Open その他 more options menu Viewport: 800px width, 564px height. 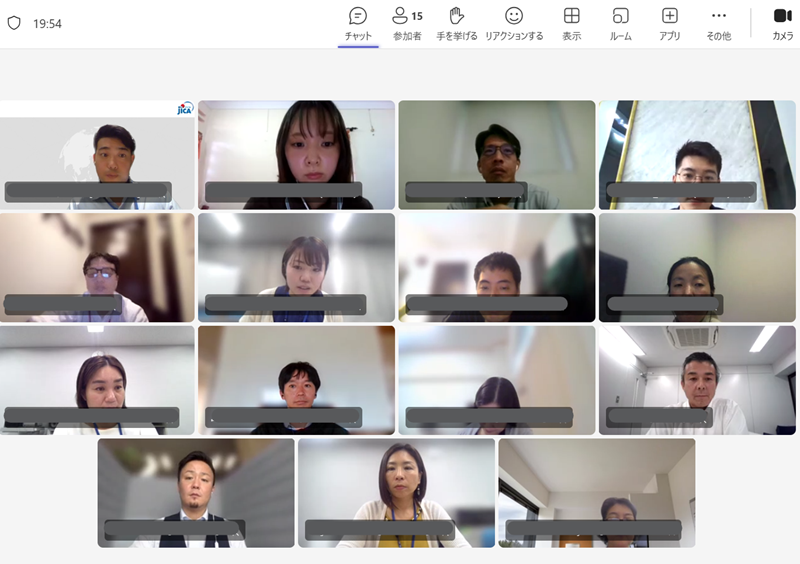click(718, 24)
